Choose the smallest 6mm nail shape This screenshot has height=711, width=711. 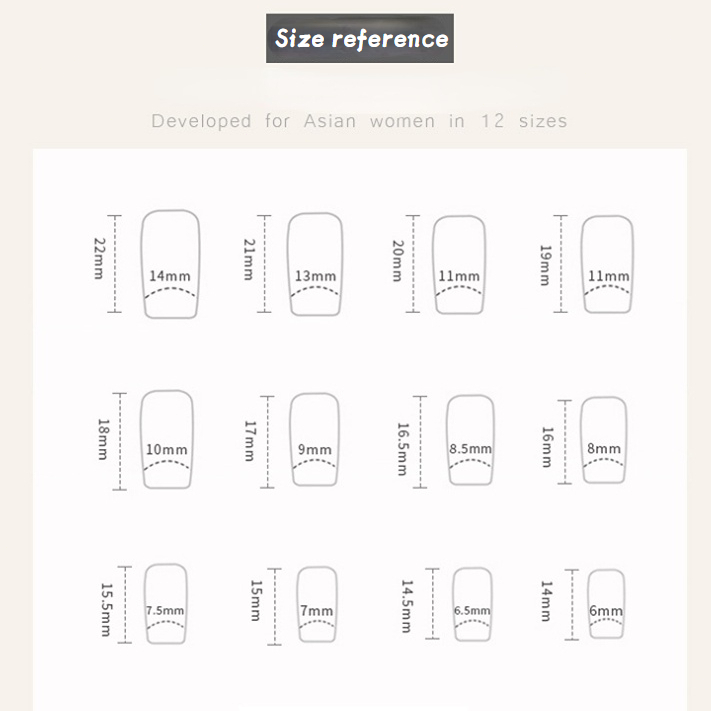(605, 603)
